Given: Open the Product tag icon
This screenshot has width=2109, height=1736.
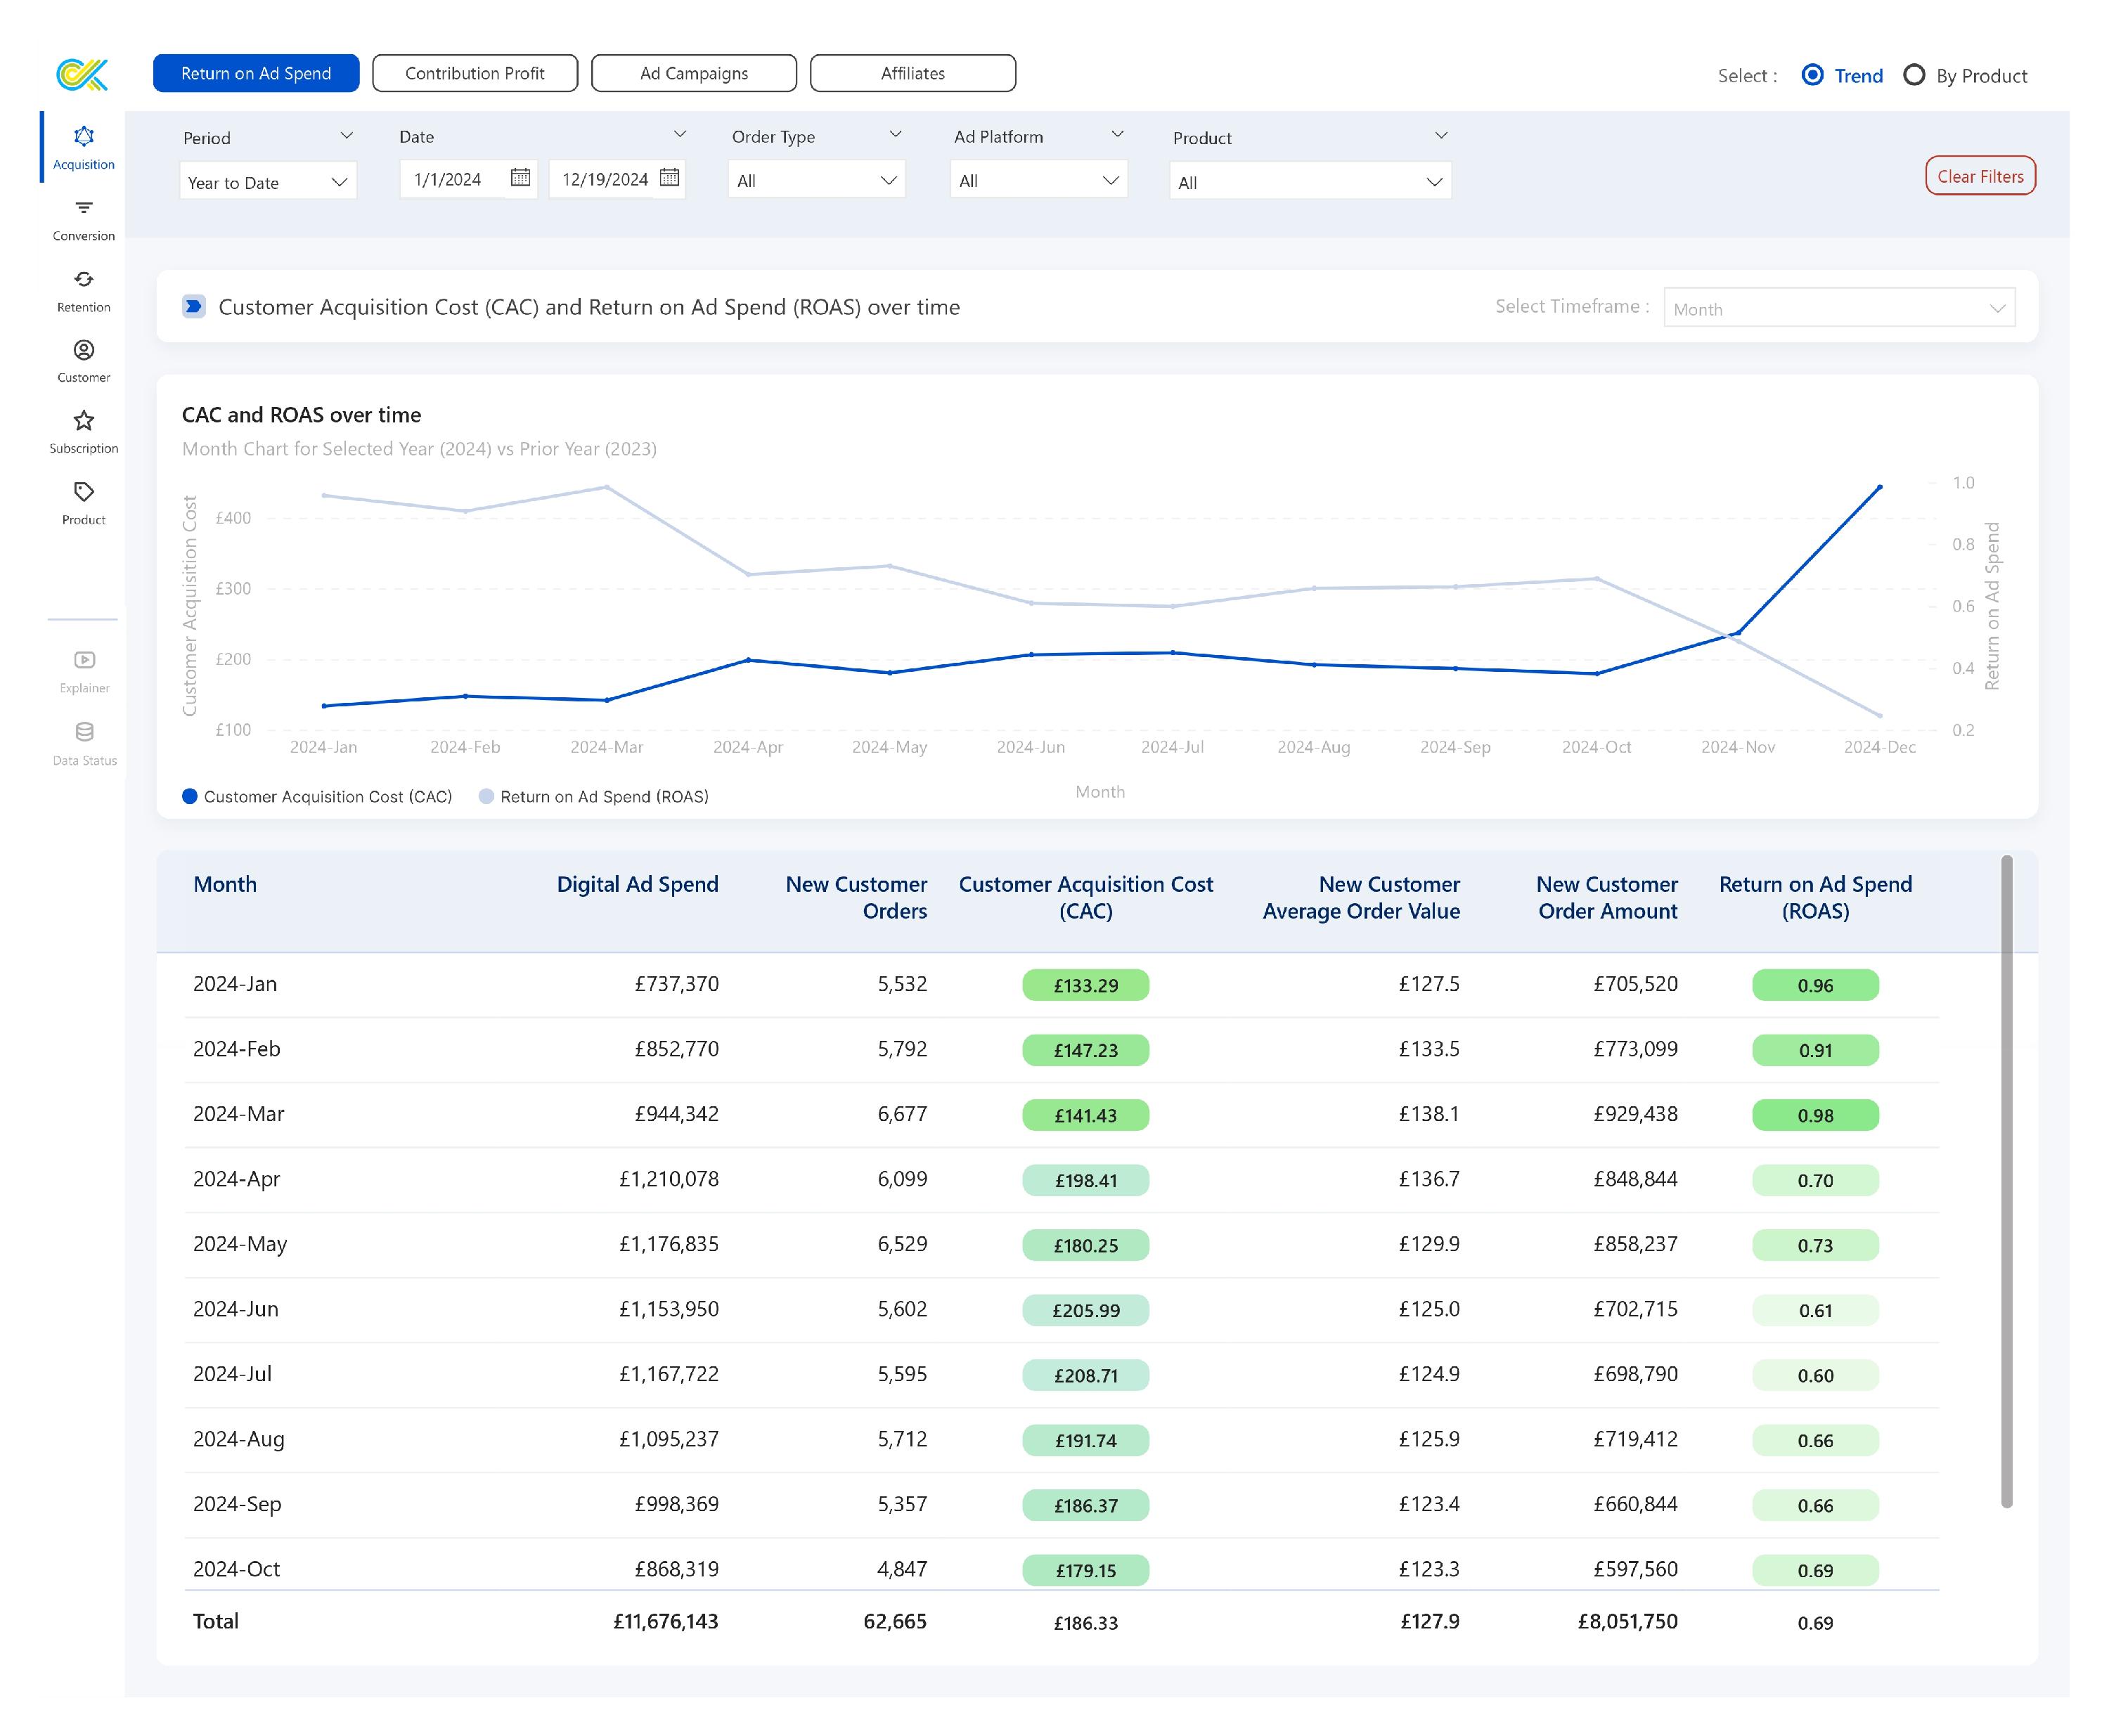Looking at the screenshot, I should [x=84, y=492].
